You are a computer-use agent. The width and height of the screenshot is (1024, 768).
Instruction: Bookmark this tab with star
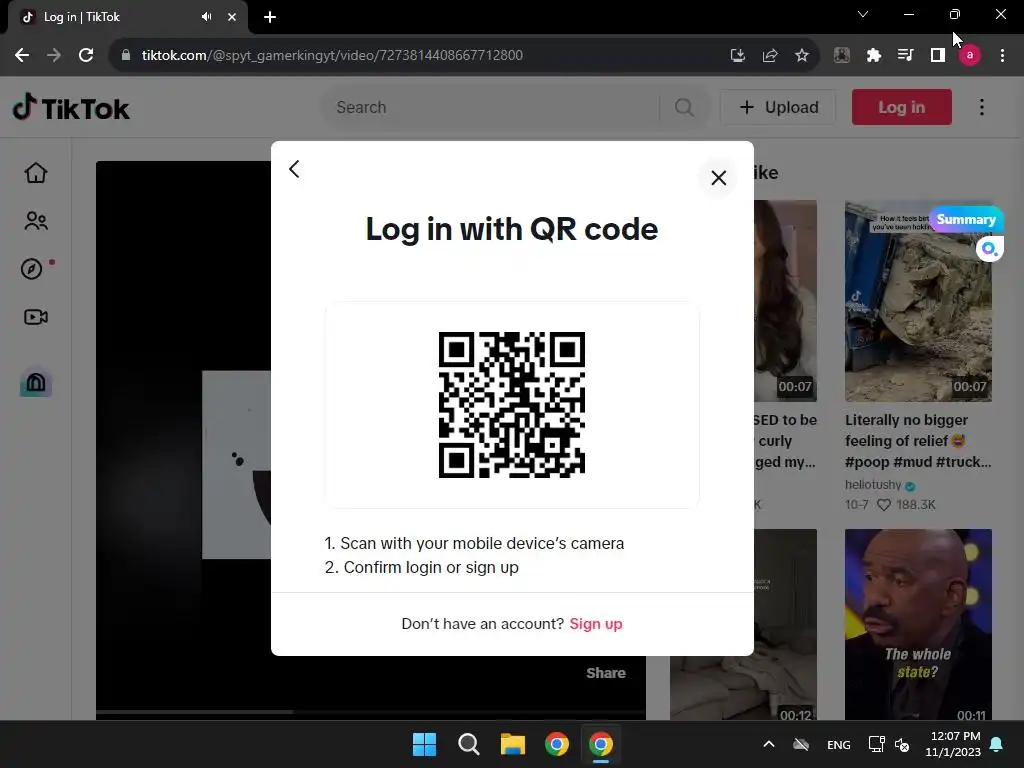point(802,56)
